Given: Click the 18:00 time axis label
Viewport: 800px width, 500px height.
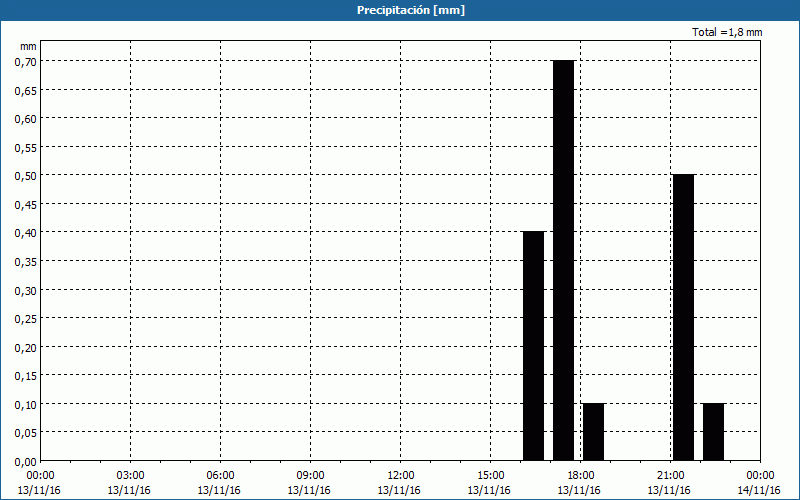Looking at the screenshot, I should point(581,476).
